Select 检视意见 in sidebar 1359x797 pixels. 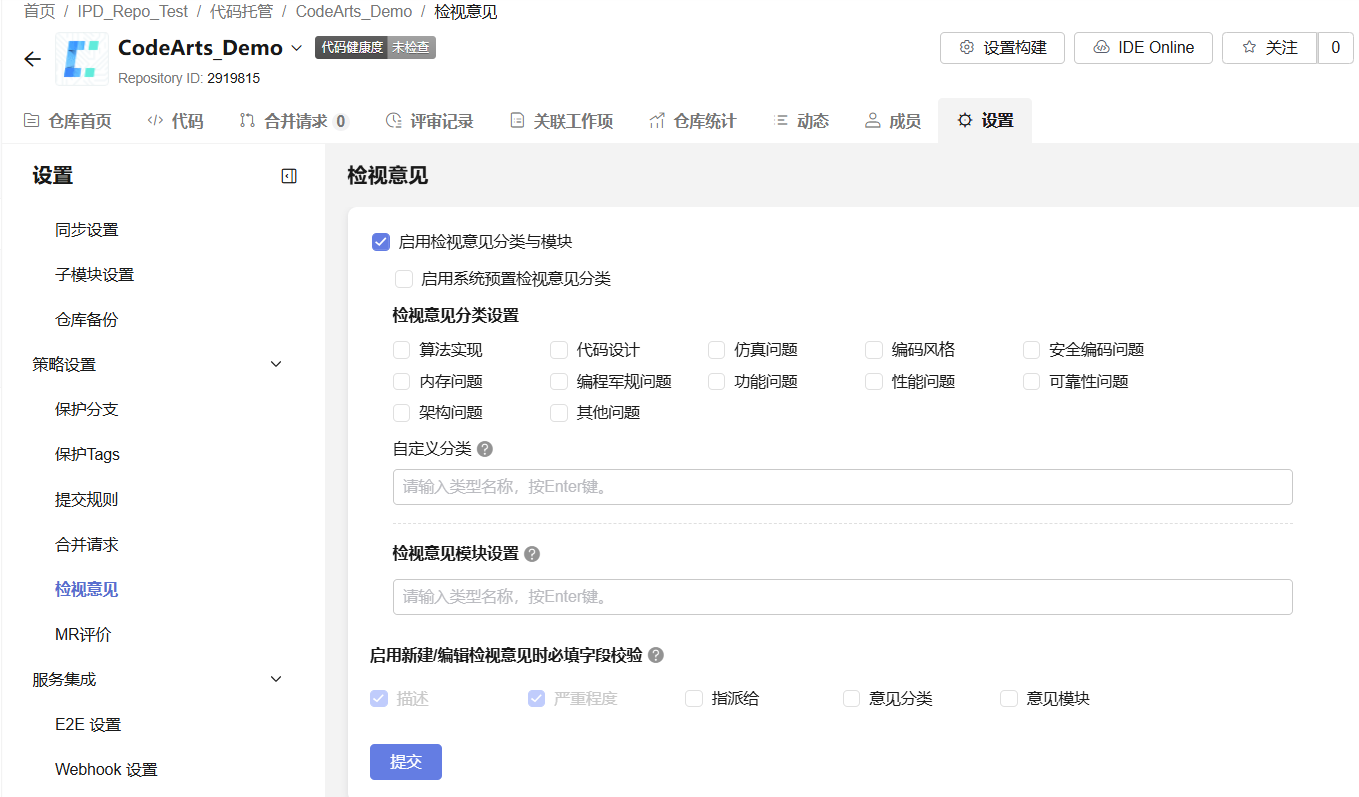[87, 590]
